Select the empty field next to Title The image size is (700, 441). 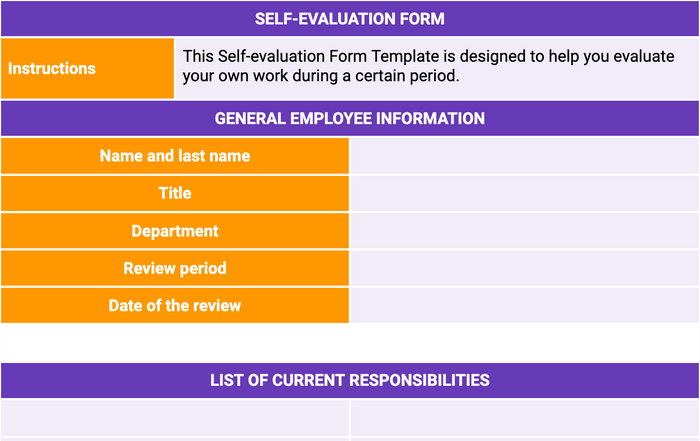[525, 193]
